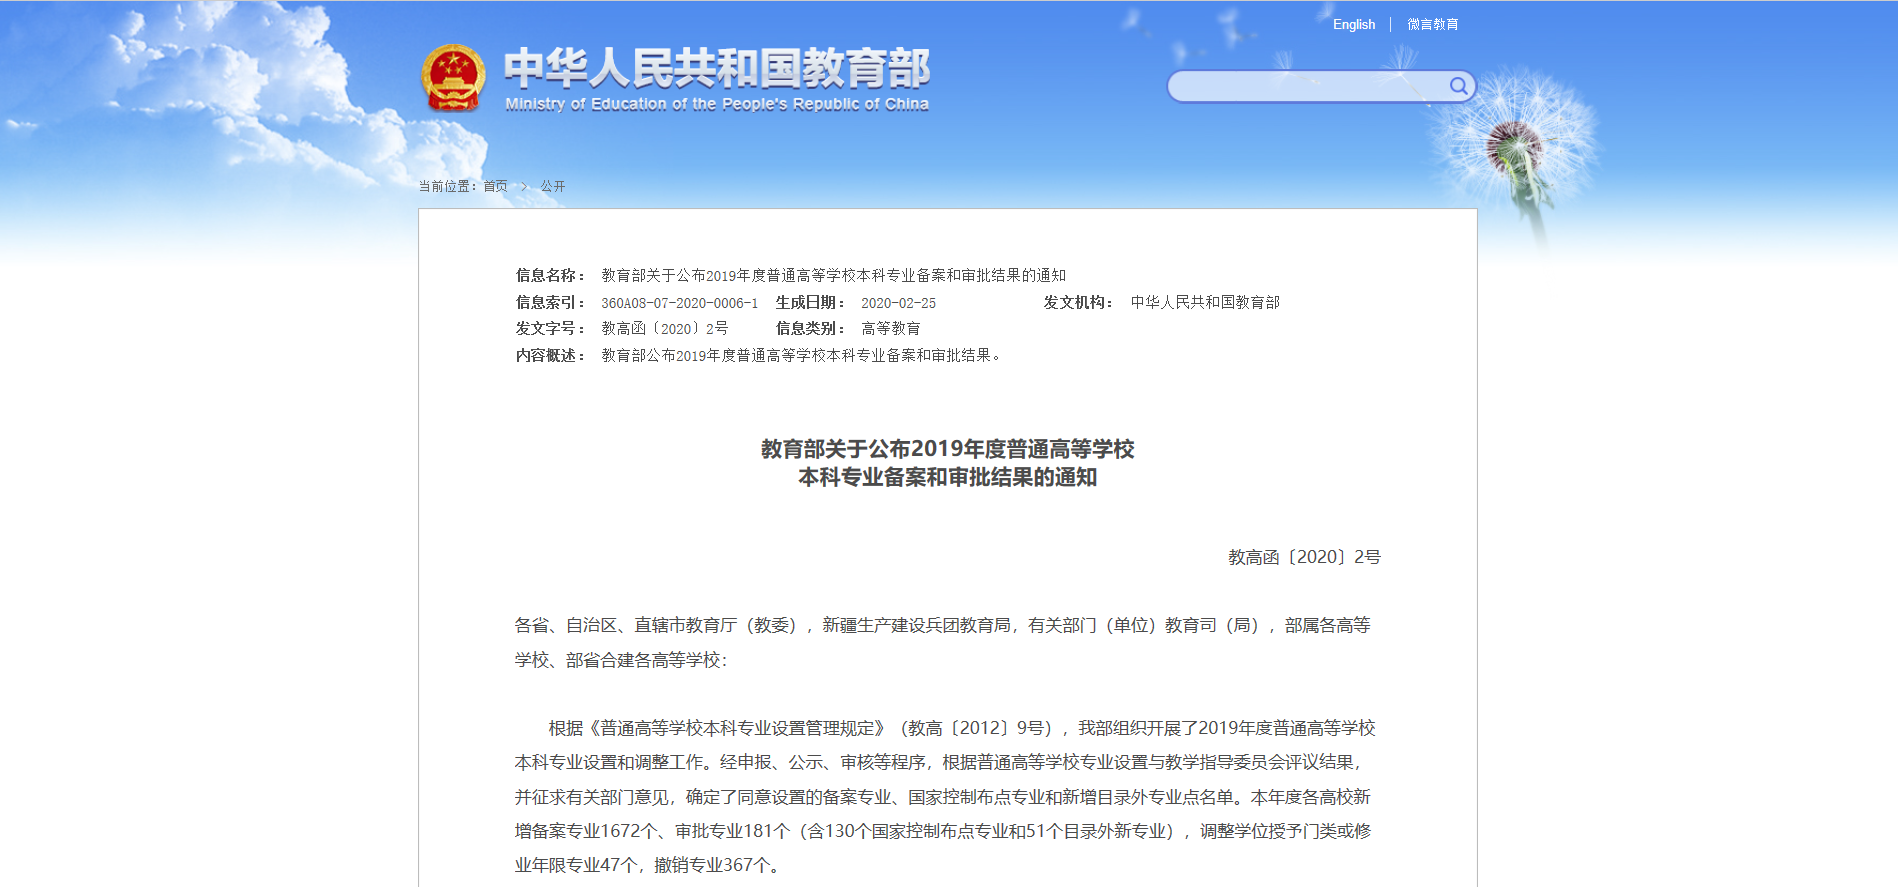This screenshot has width=1898, height=887.
Task: Click the 信息类别 label
Action: click(811, 328)
